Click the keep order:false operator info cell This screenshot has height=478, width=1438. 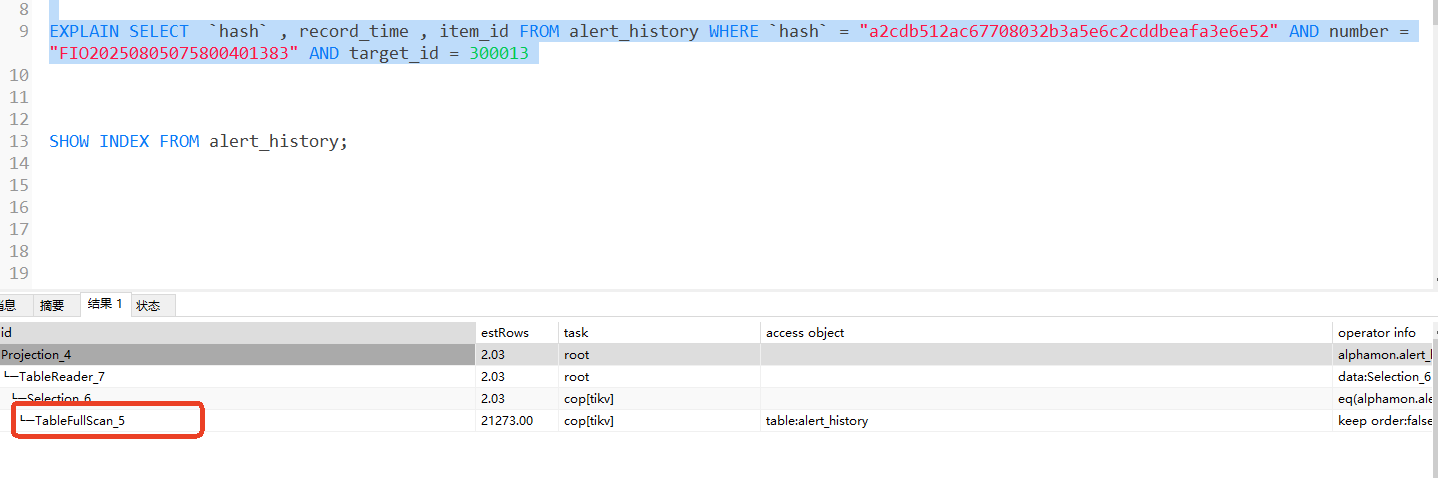[1384, 421]
